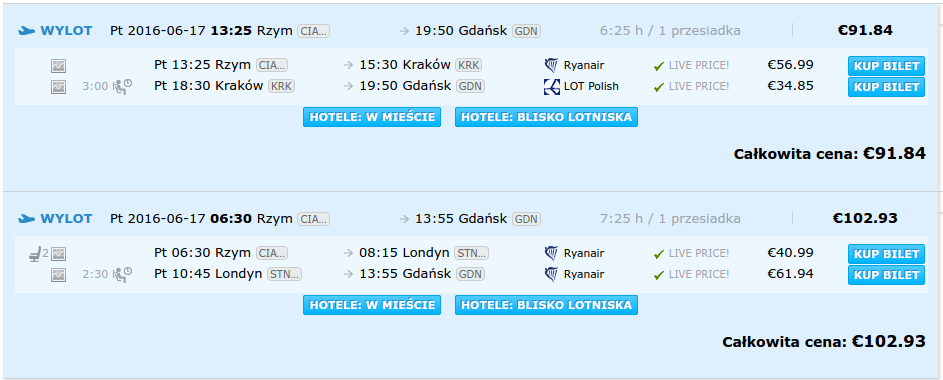This screenshot has width=943, height=380.
Task: Click seat icon on Rzym–Londyn flight
Action: 35,254
